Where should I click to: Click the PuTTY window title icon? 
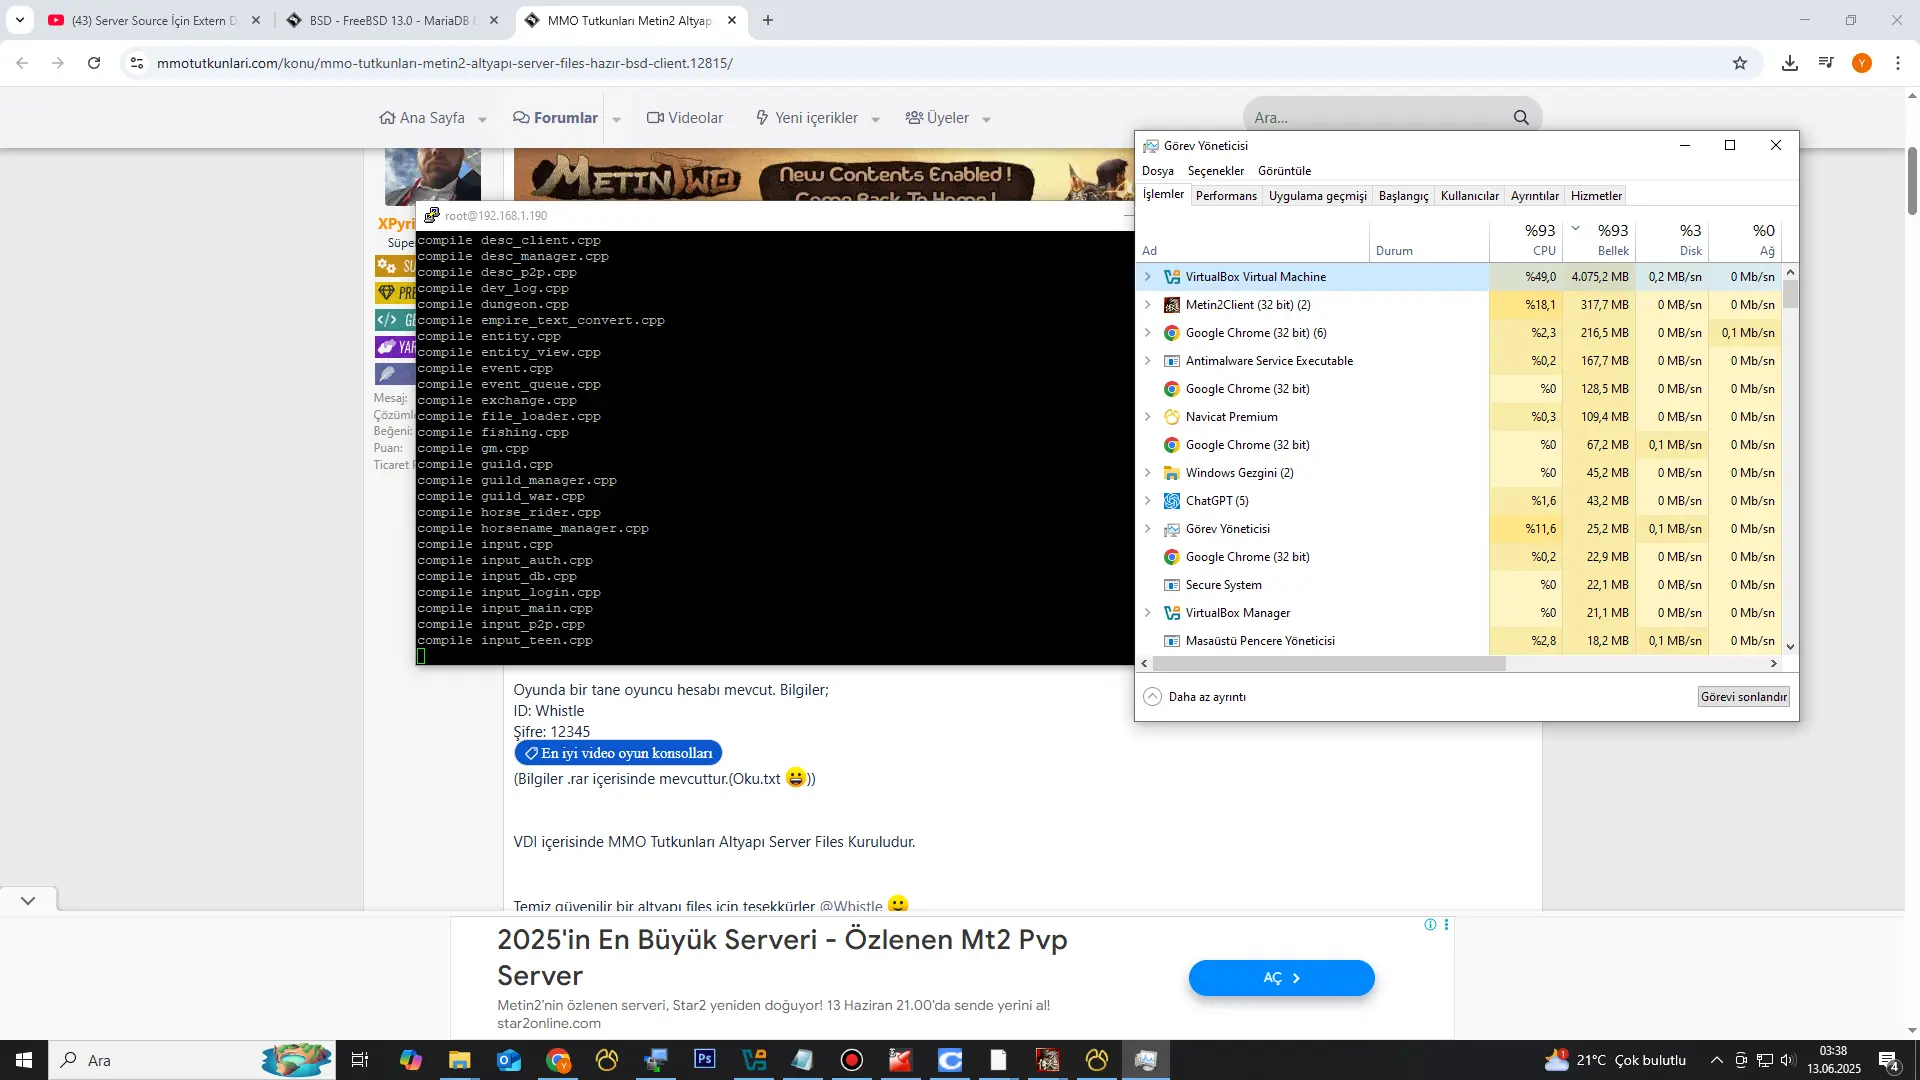432,215
